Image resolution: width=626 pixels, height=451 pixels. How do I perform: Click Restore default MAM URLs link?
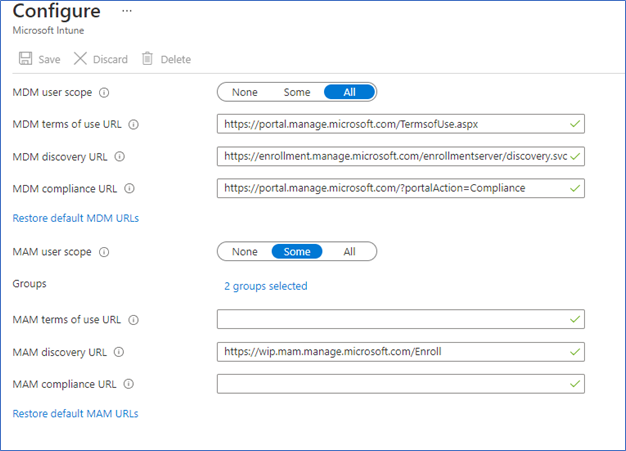[75, 414]
